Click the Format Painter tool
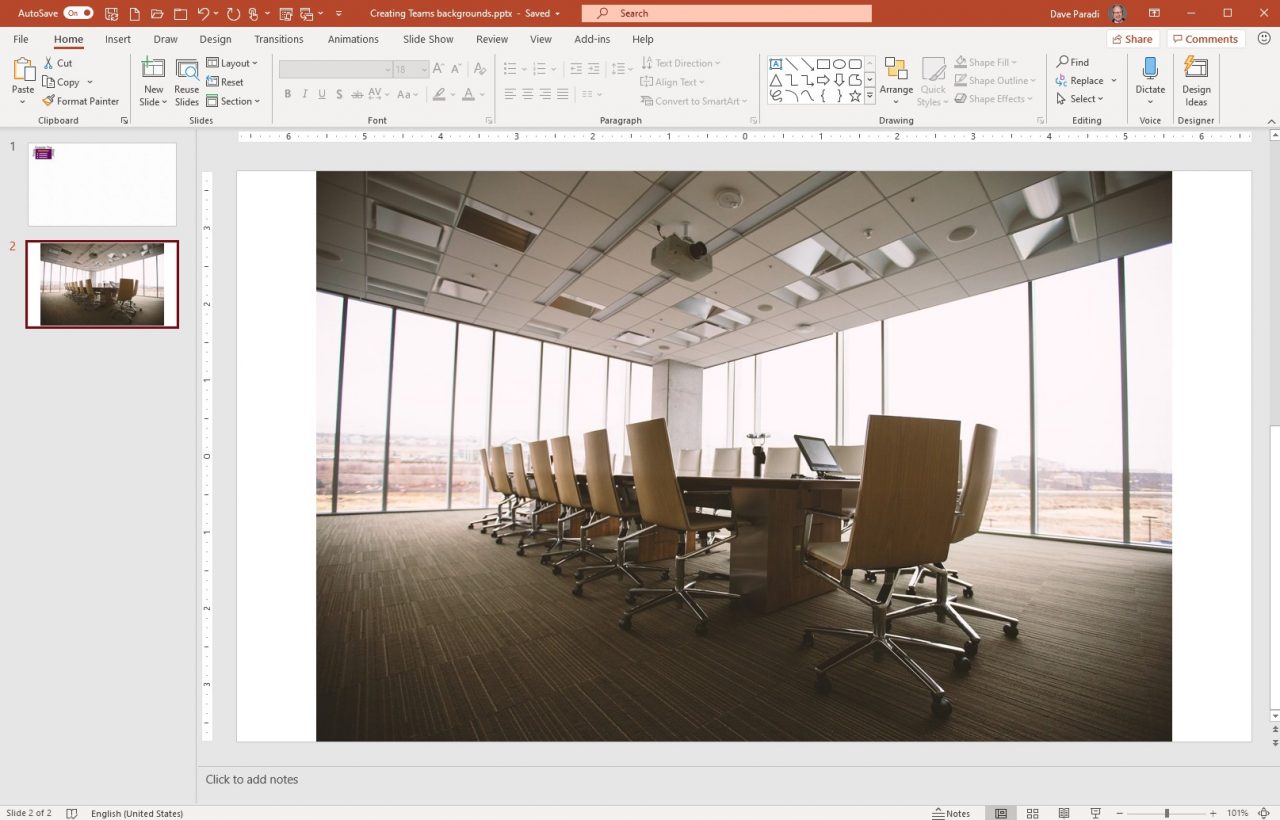1280x820 pixels. tap(80, 100)
